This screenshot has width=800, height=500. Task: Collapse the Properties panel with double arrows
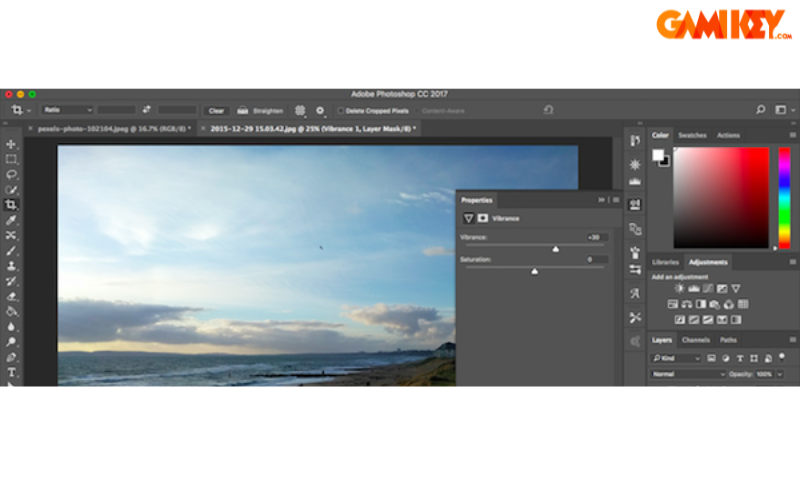601,200
